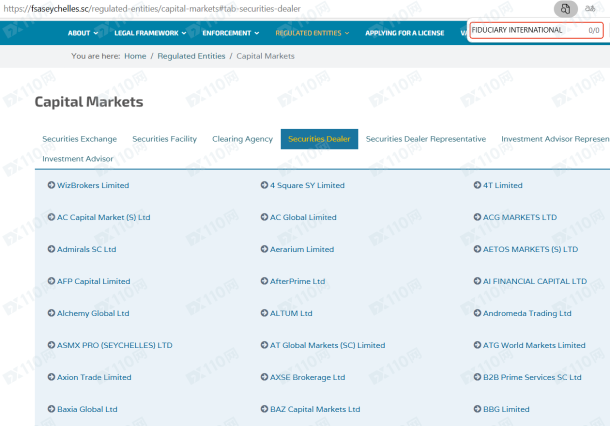
Task: Click arrow icon beside ALTUM Ltd
Action: [x=264, y=313]
